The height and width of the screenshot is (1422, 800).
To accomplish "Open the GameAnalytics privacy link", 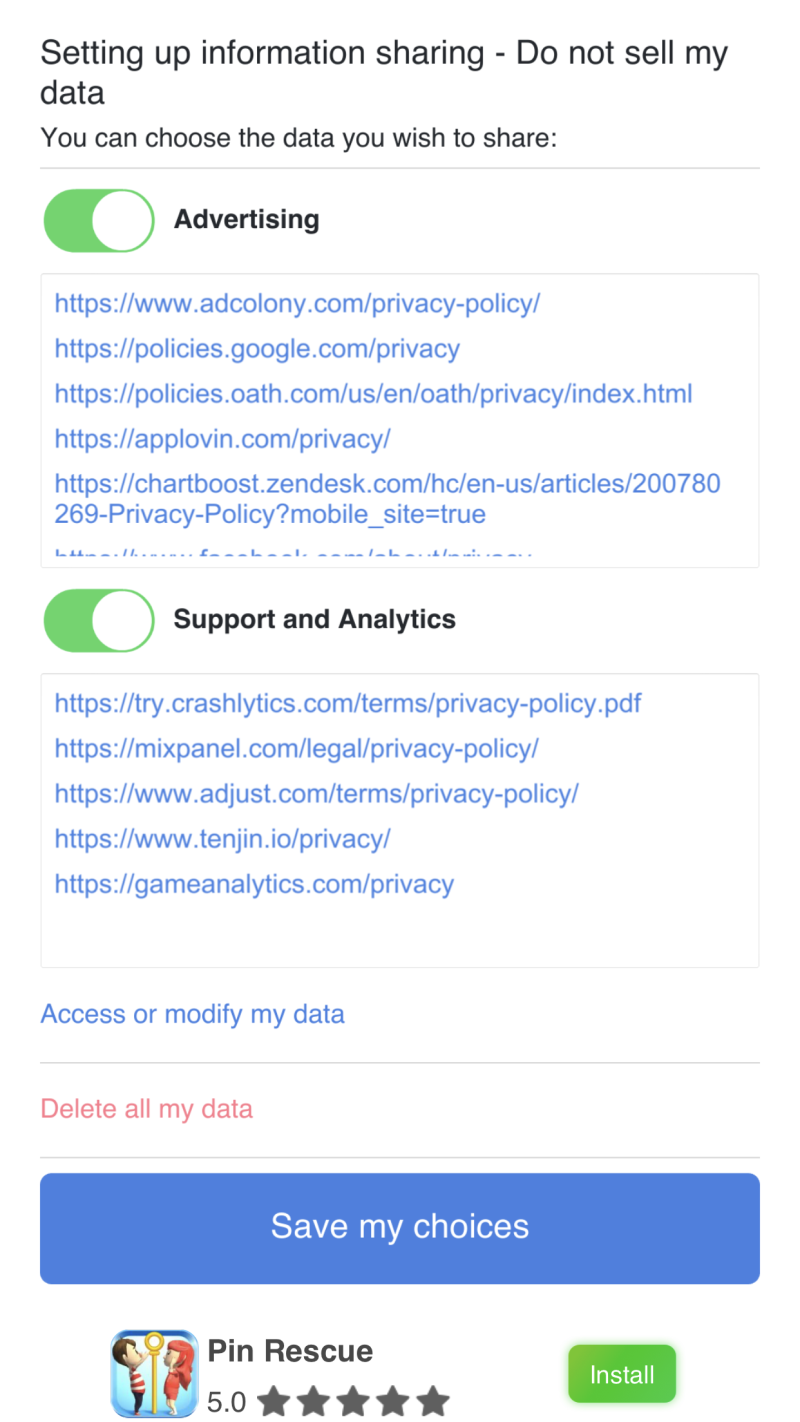I will tap(254, 884).
